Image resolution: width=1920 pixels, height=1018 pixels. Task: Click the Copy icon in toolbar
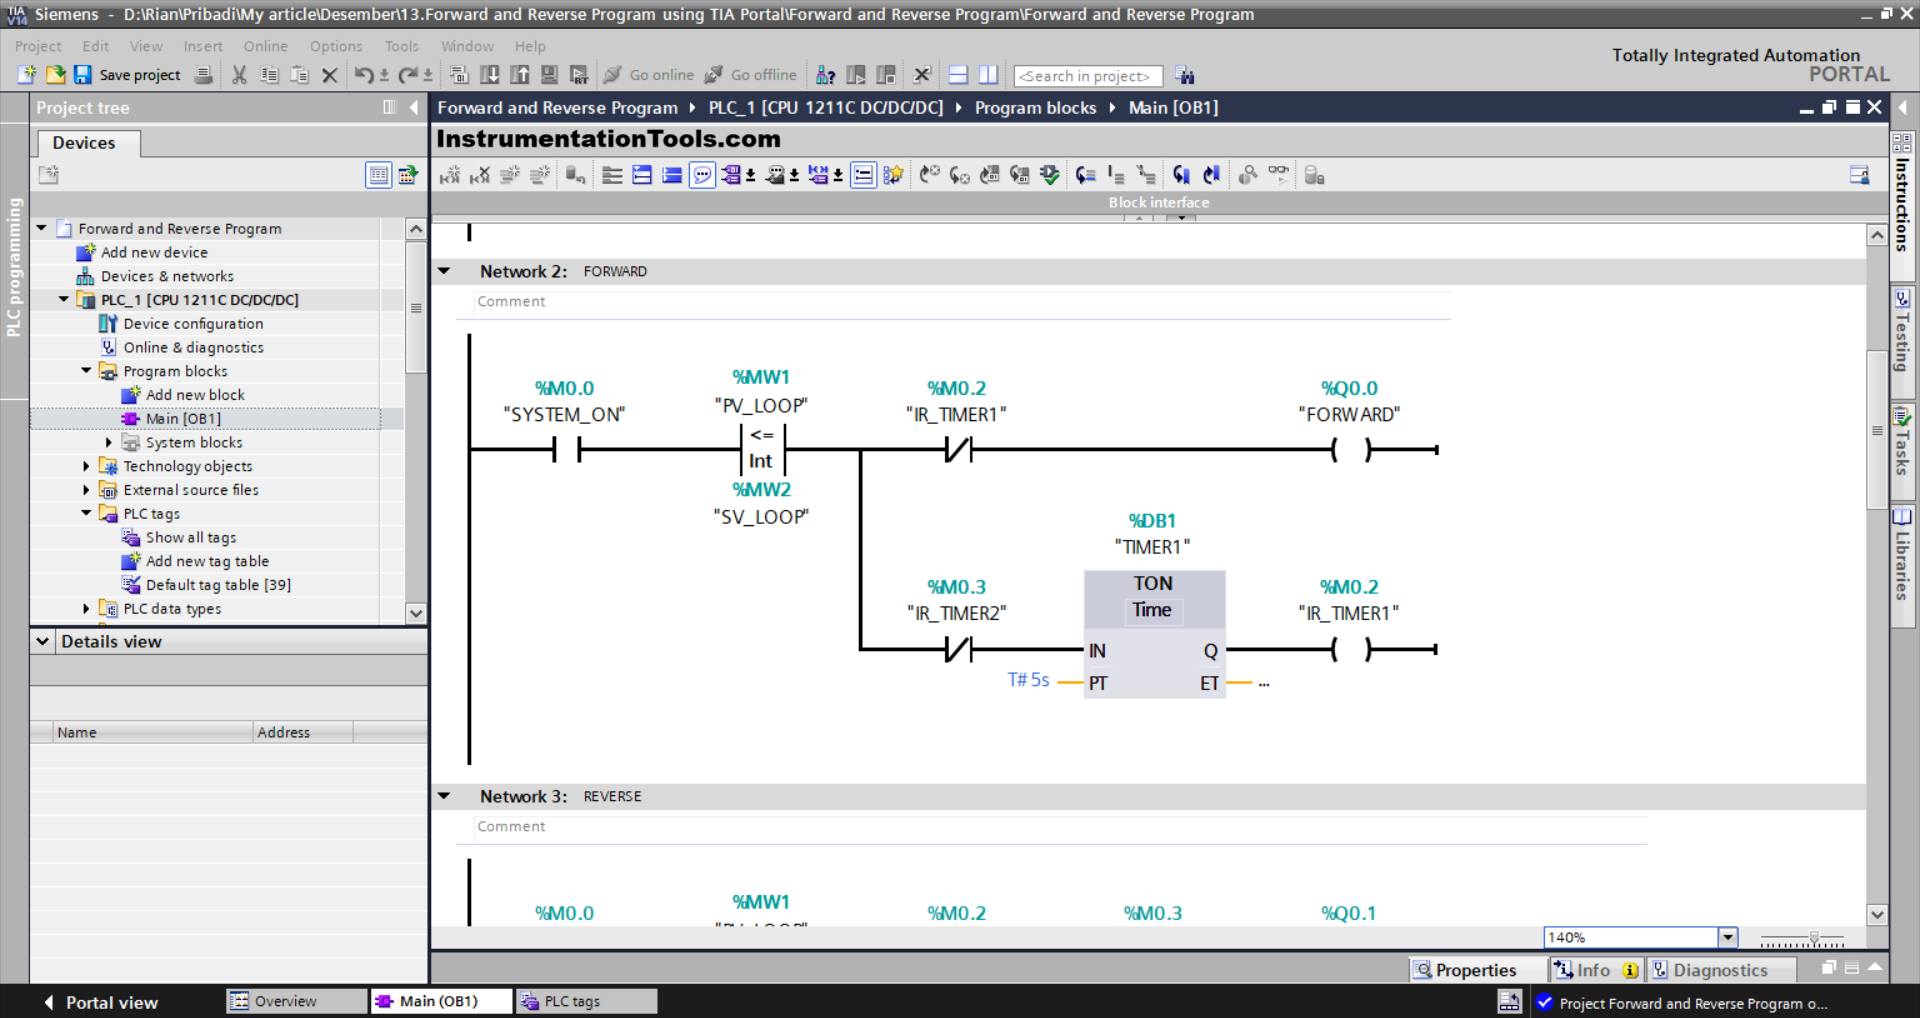pyautogui.click(x=269, y=75)
